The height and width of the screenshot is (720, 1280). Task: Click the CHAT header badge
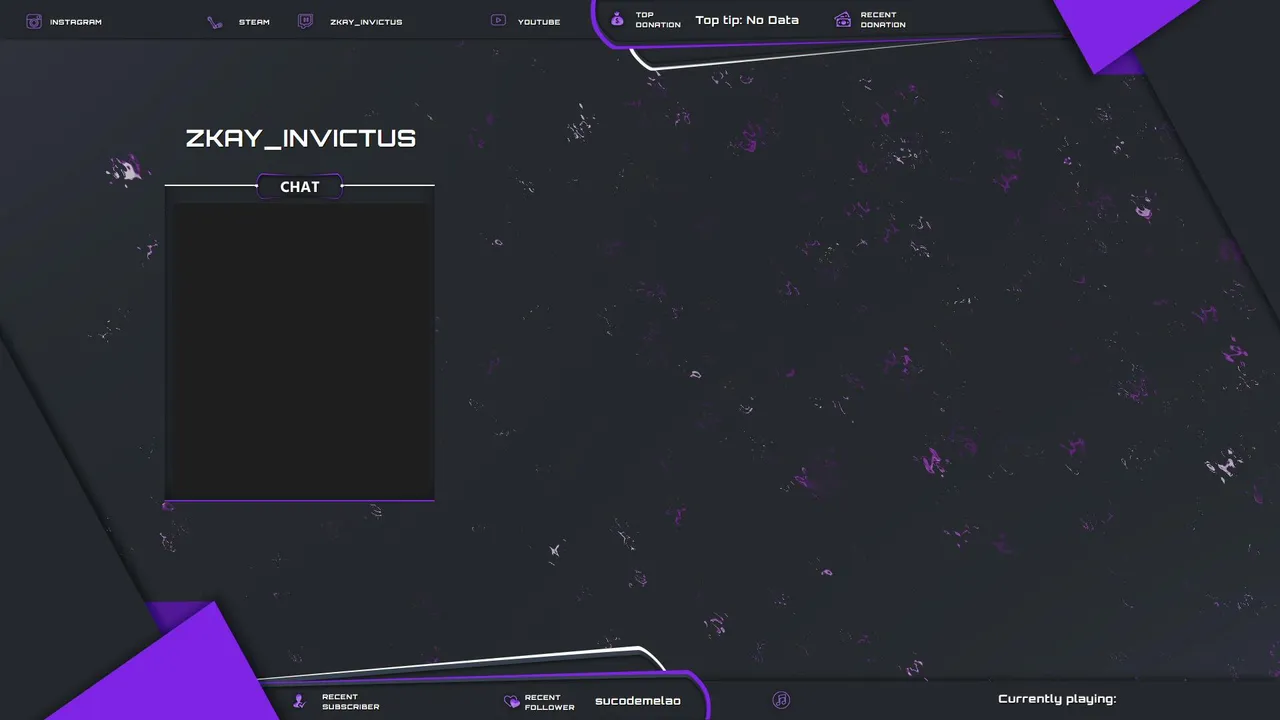pyautogui.click(x=300, y=186)
